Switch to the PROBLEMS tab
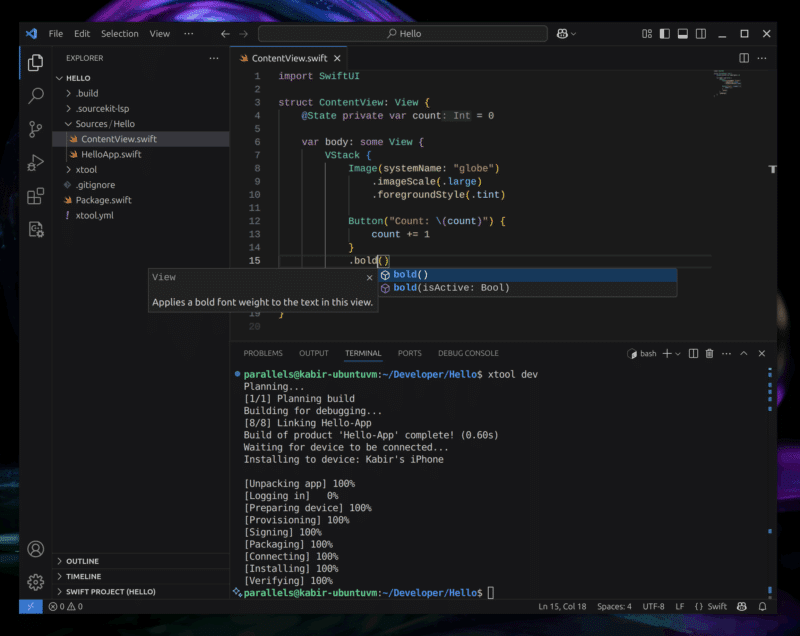The width and height of the screenshot is (800, 636). [x=263, y=353]
